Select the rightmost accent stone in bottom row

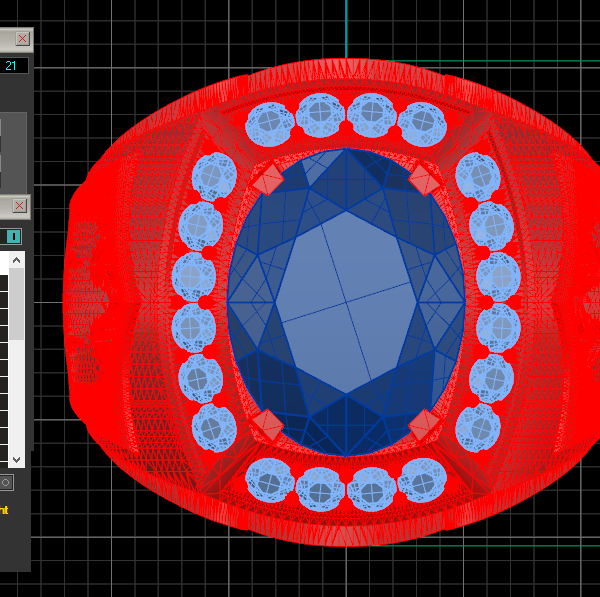pyautogui.click(x=423, y=481)
